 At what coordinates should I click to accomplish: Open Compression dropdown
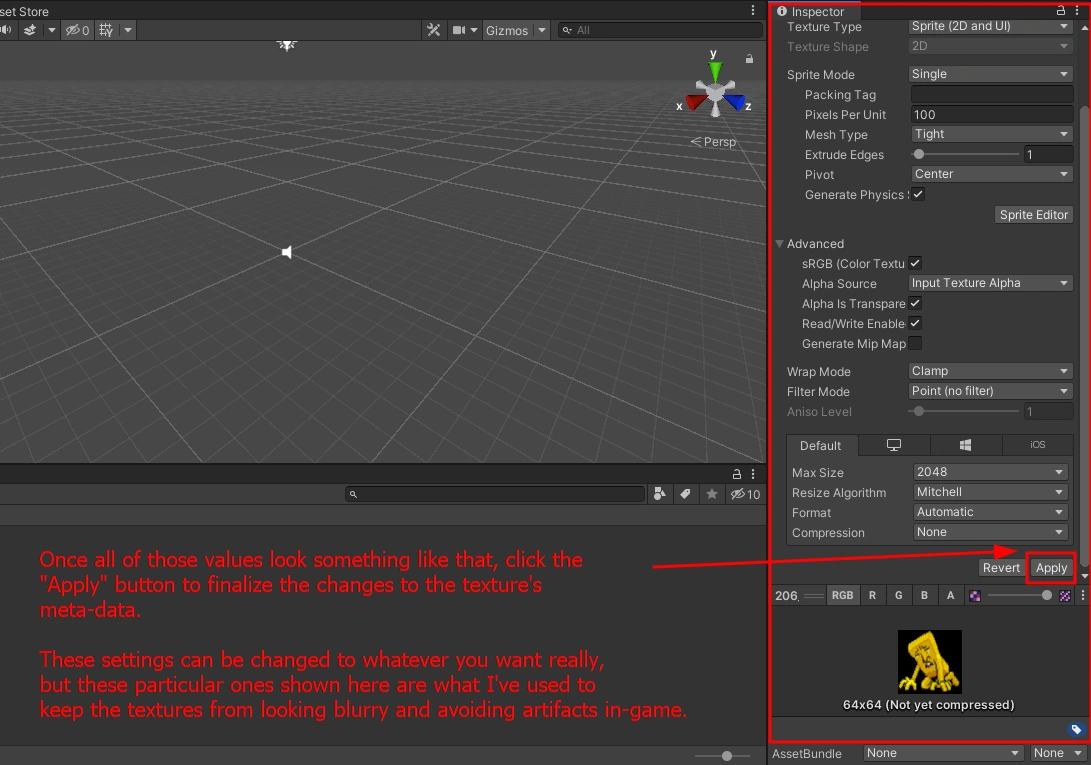click(990, 532)
